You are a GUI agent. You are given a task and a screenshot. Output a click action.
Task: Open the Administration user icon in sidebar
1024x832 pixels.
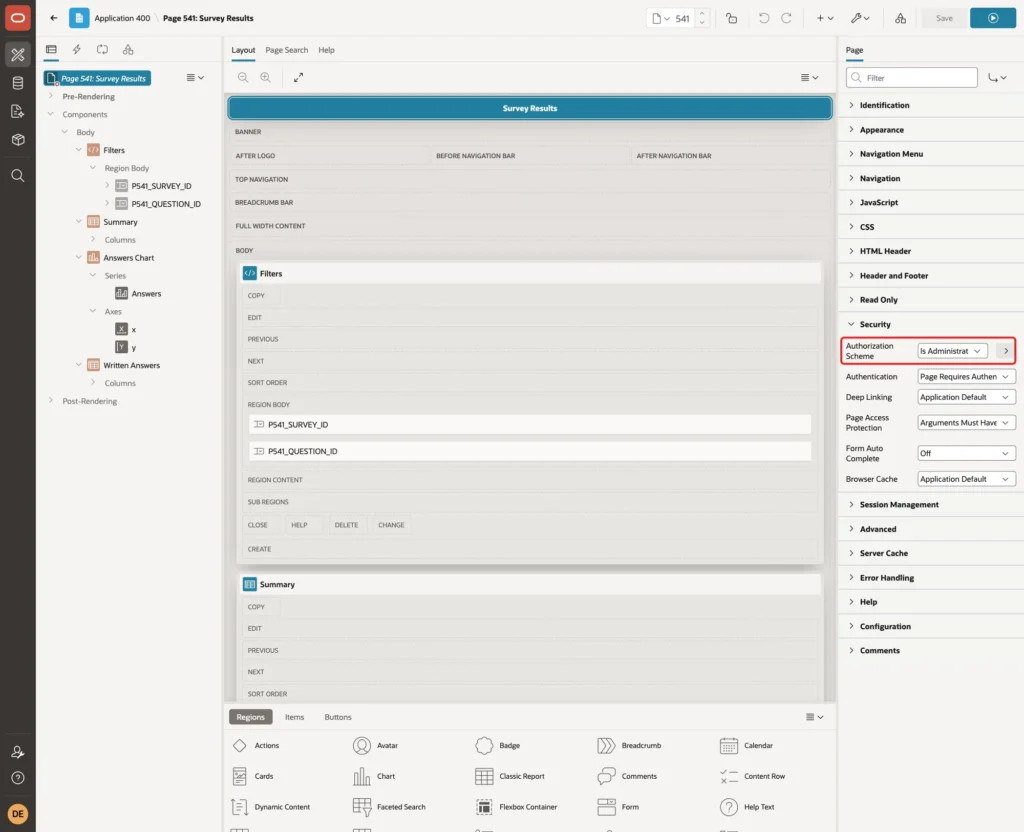coord(18,752)
